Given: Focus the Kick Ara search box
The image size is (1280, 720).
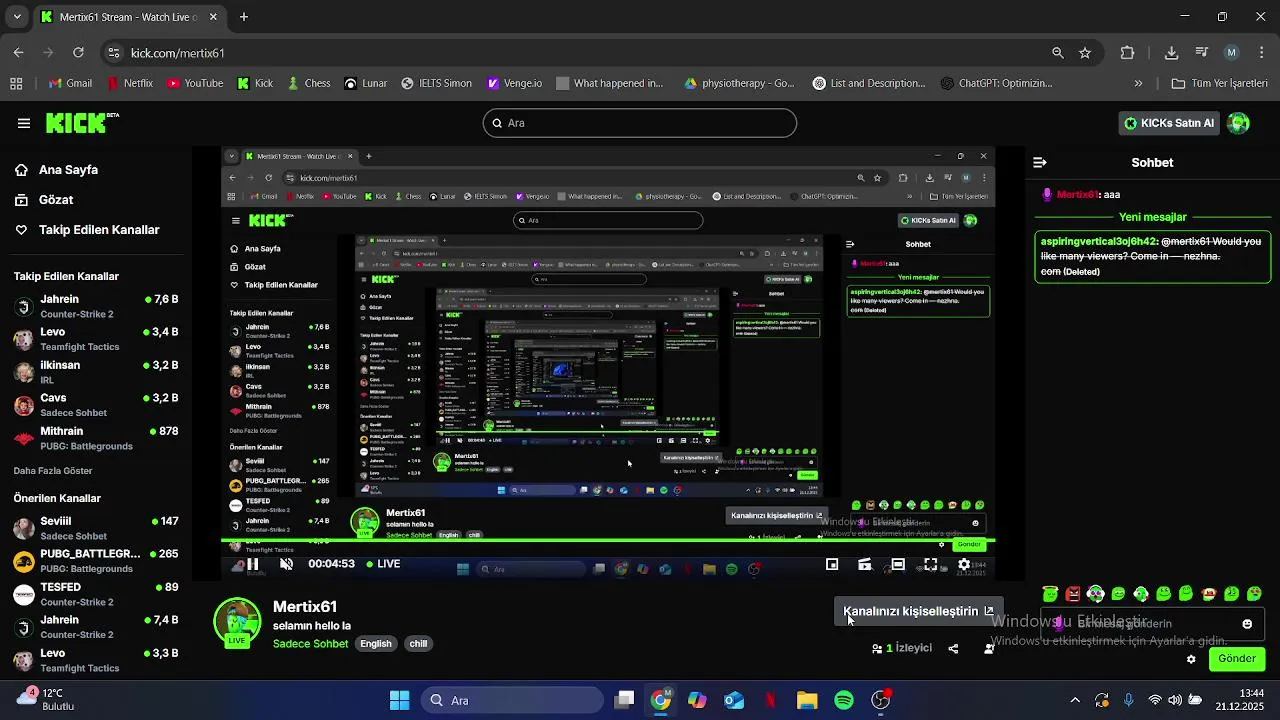Looking at the screenshot, I should 640,123.
